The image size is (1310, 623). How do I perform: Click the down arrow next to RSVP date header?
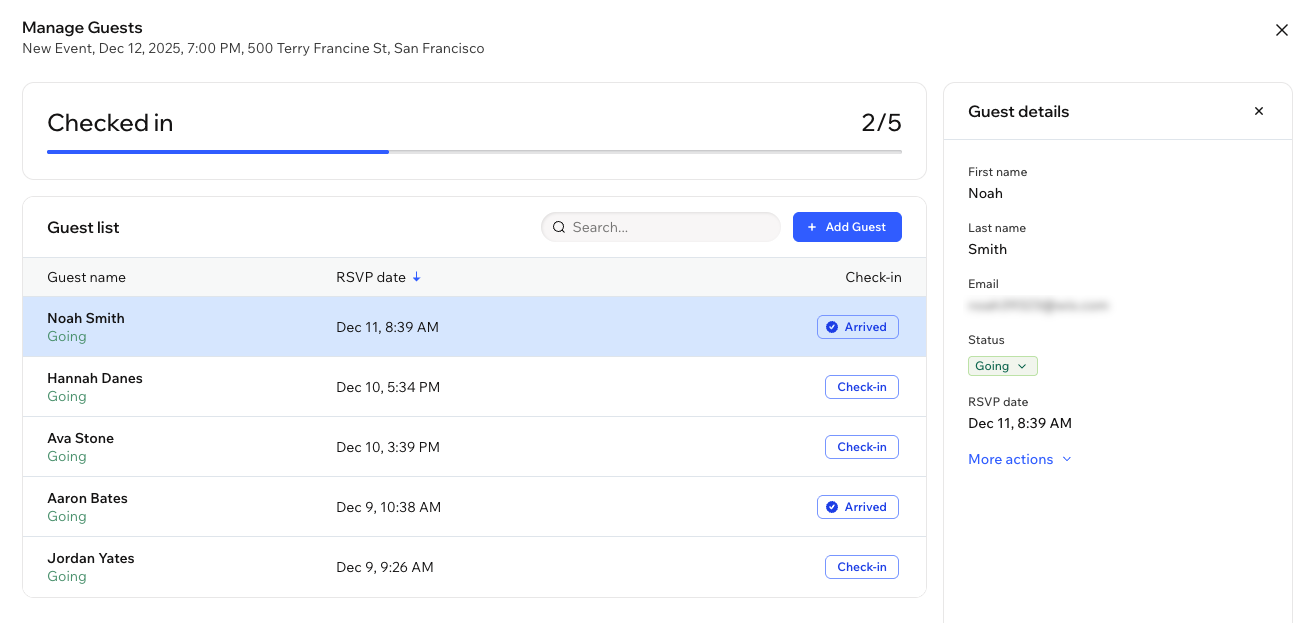(417, 277)
